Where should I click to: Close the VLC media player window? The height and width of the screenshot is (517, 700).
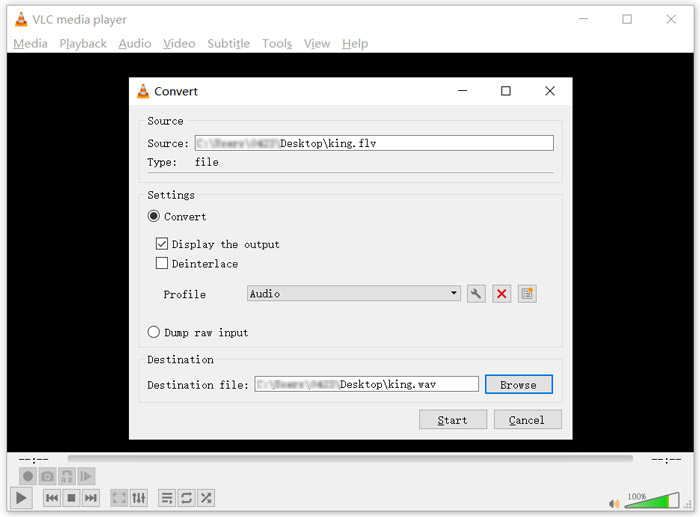pos(671,19)
